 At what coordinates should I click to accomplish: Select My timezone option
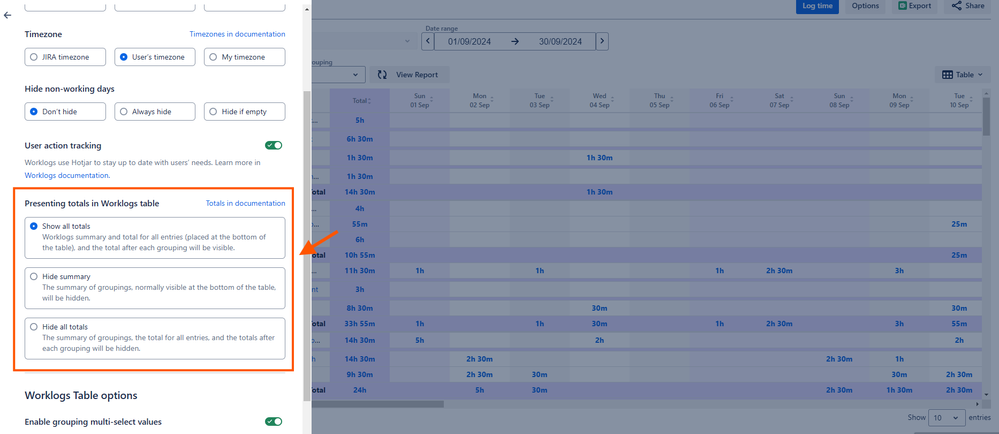point(245,57)
